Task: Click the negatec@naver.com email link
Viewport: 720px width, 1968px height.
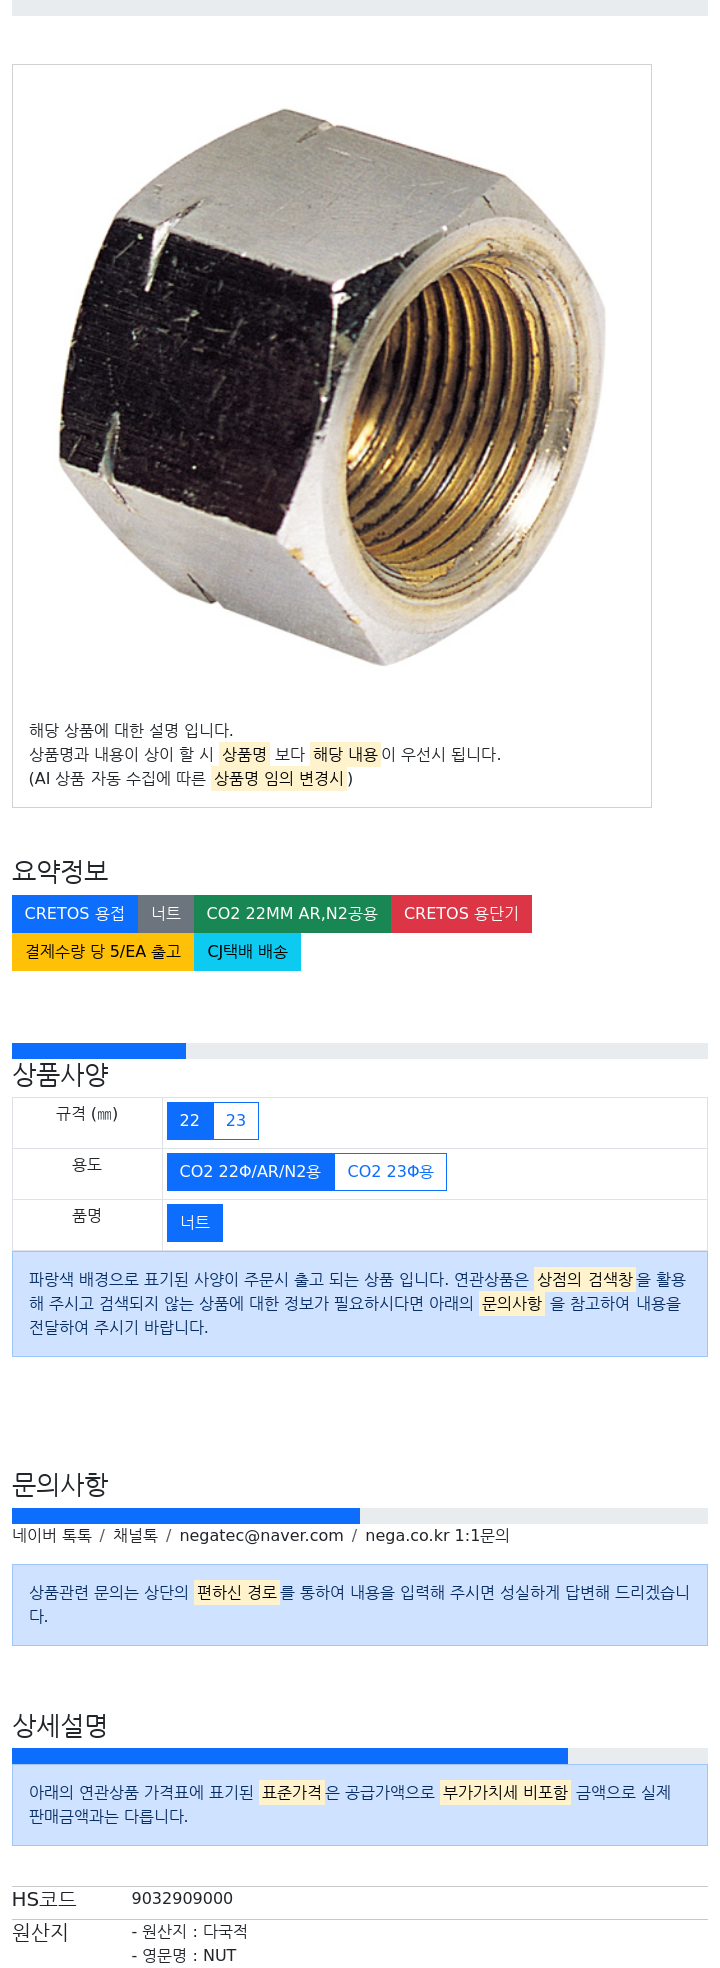Action: pos(261,1536)
